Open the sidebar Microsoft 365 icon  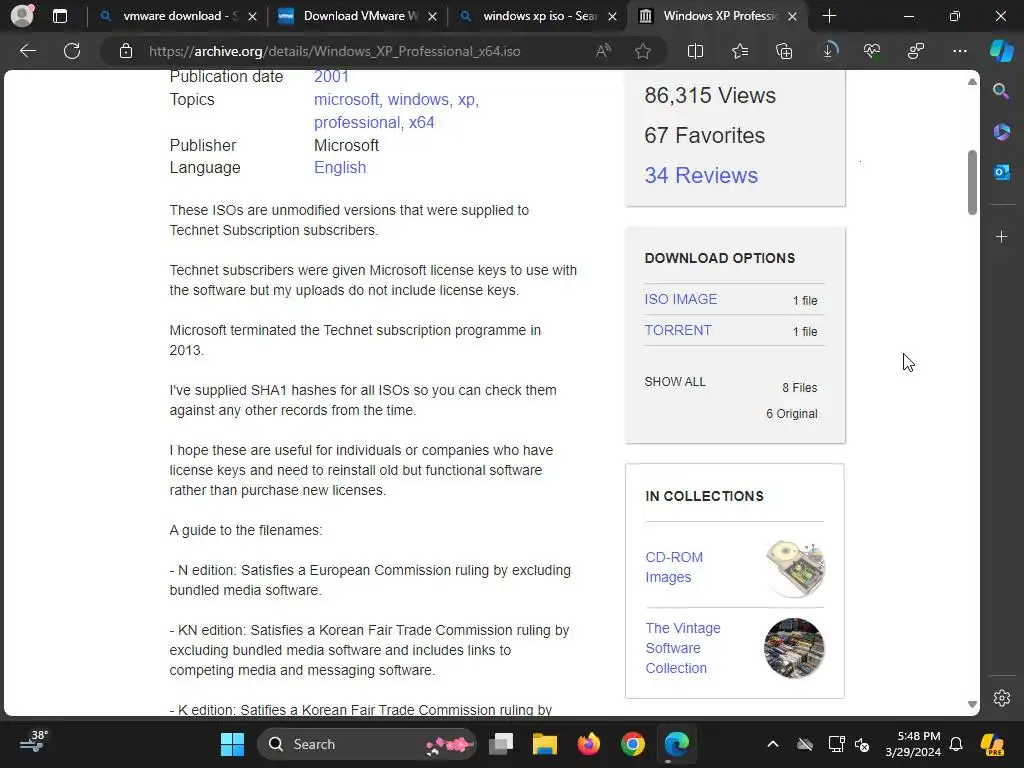(x=1001, y=132)
